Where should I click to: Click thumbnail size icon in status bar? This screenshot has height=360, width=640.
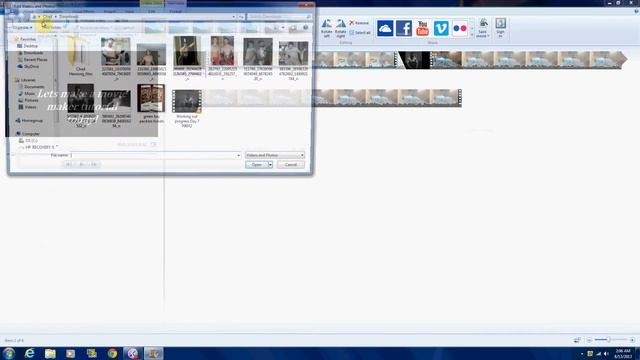(577, 340)
